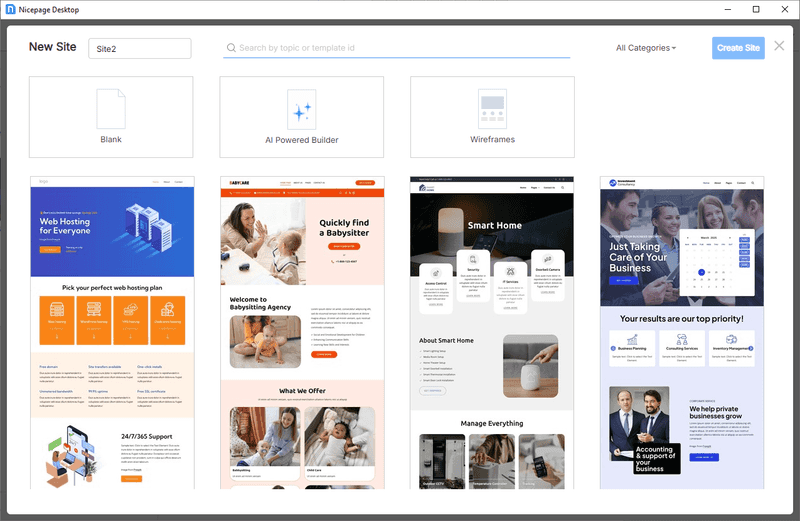Choose the Wireframes layout icon

point(492,109)
